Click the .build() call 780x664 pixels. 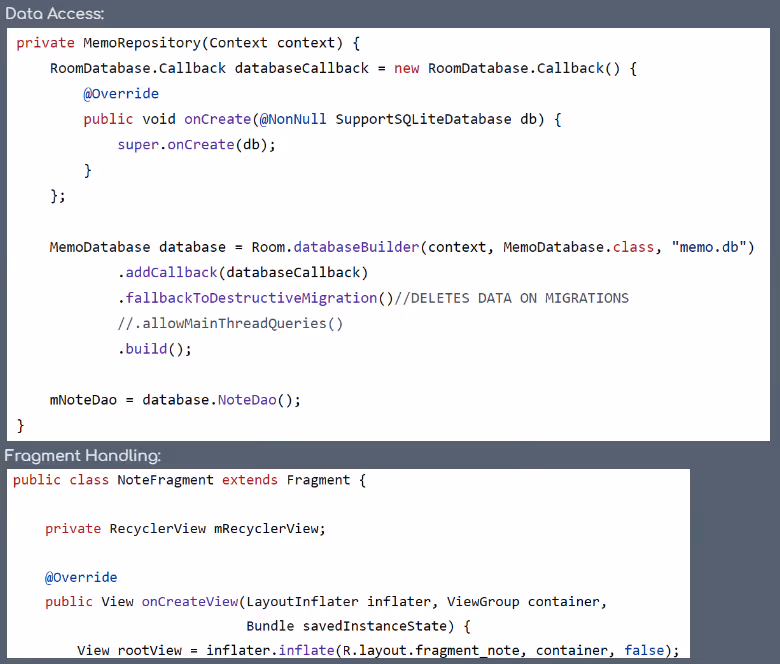click(154, 349)
